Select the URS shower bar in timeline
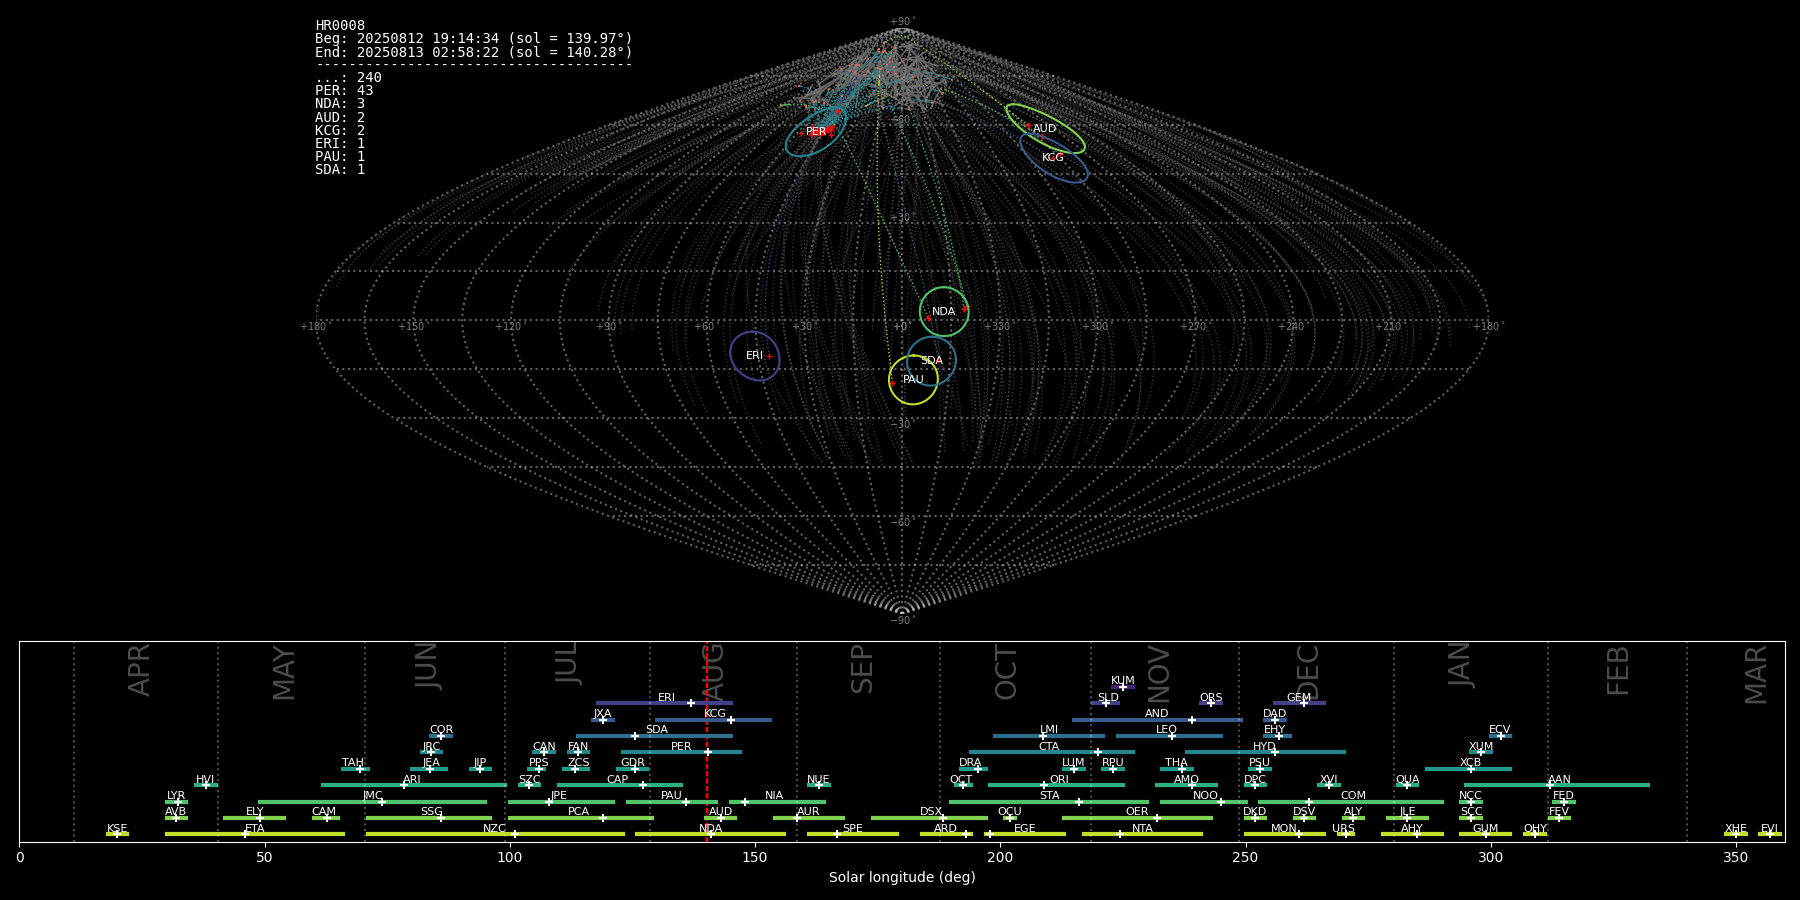 (x=1345, y=834)
